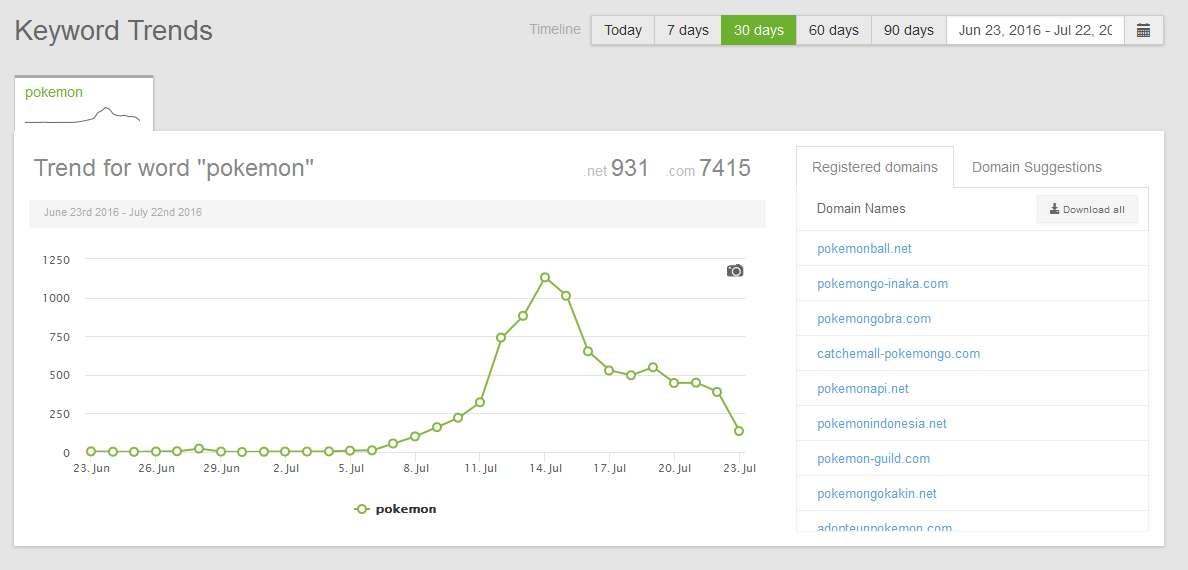The height and width of the screenshot is (570, 1188).
Task: Open the calendar date picker icon
Action: (1143, 30)
